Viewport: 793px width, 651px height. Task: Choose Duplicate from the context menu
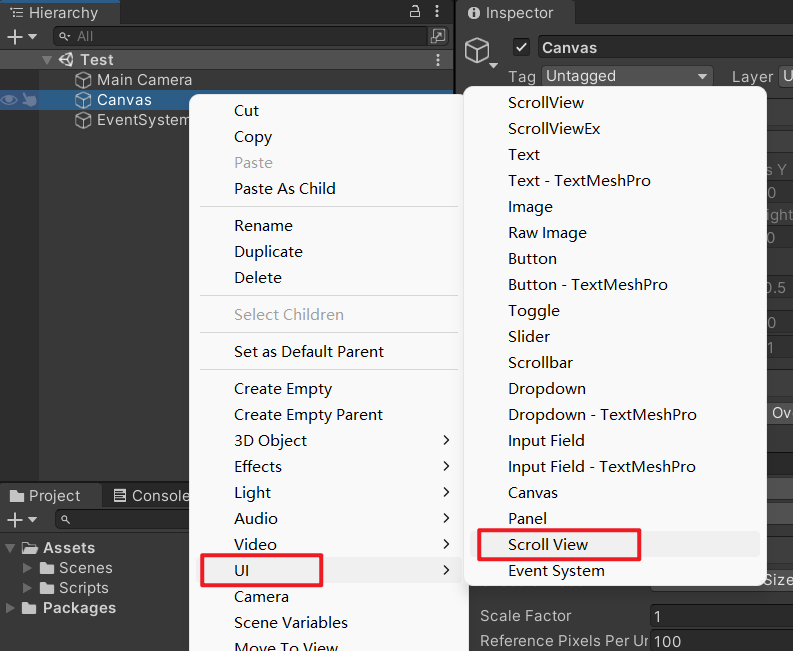[x=269, y=251]
